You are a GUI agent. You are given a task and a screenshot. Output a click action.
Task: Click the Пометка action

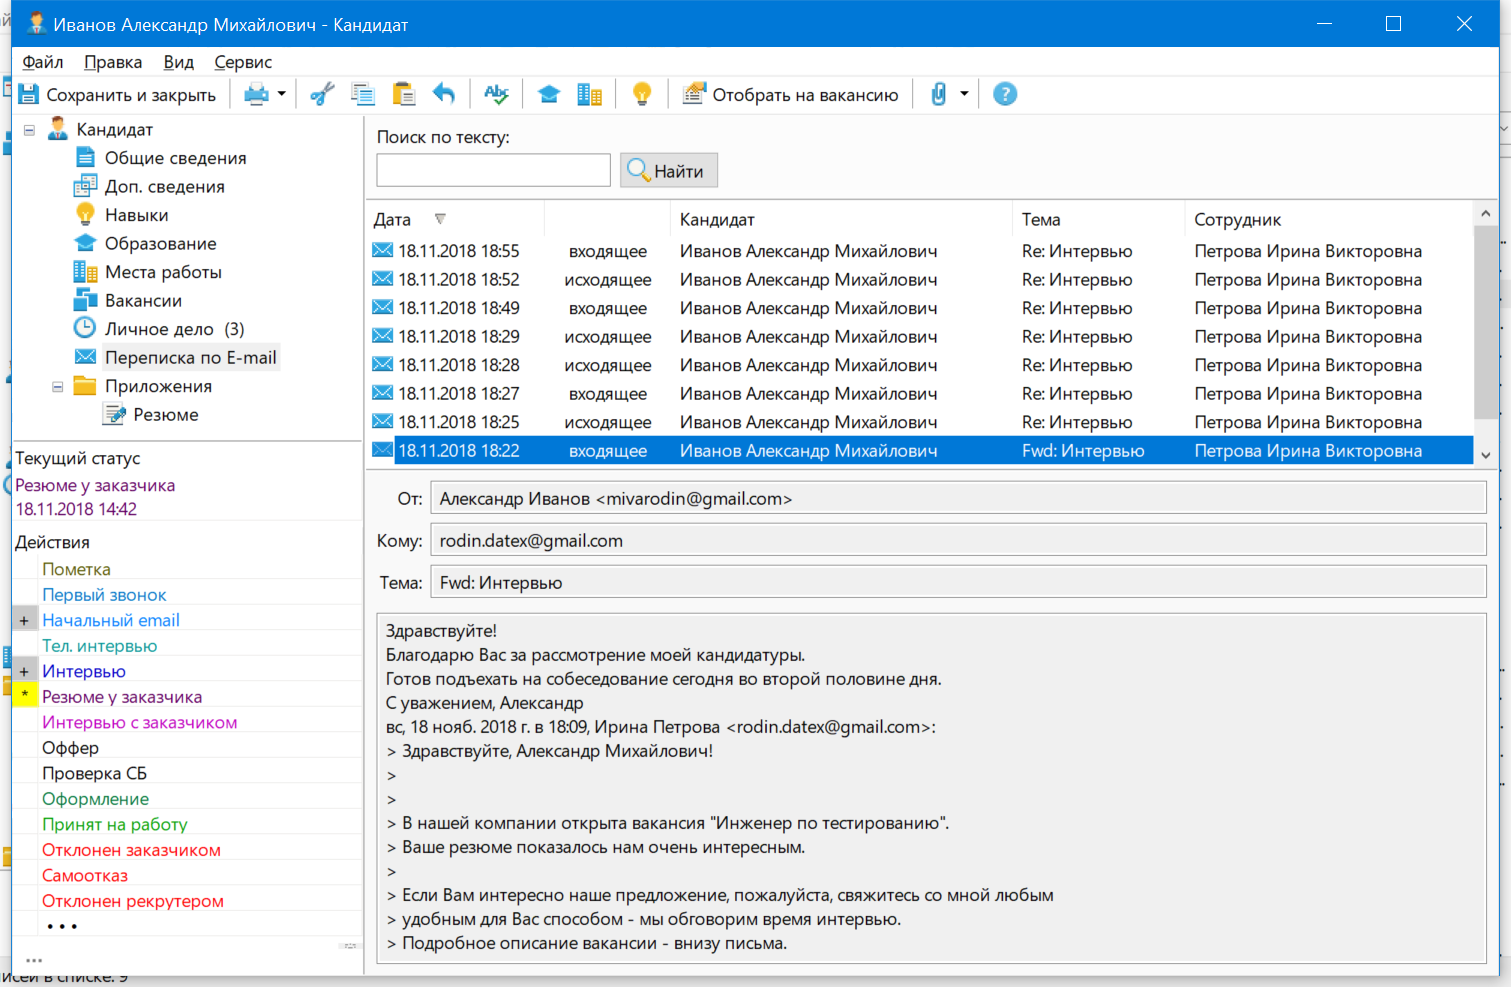pyautogui.click(x=76, y=569)
